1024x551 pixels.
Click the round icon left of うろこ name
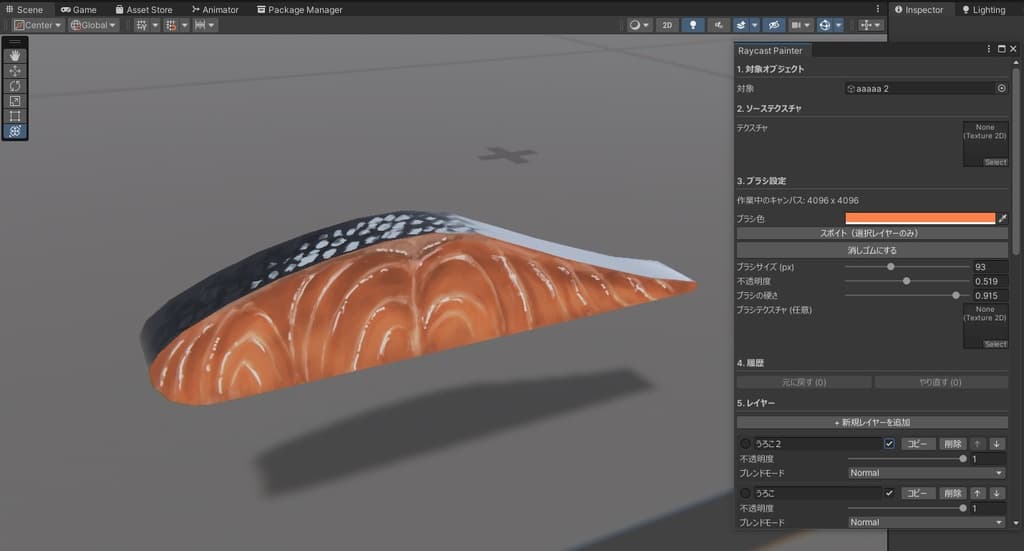click(x=745, y=494)
